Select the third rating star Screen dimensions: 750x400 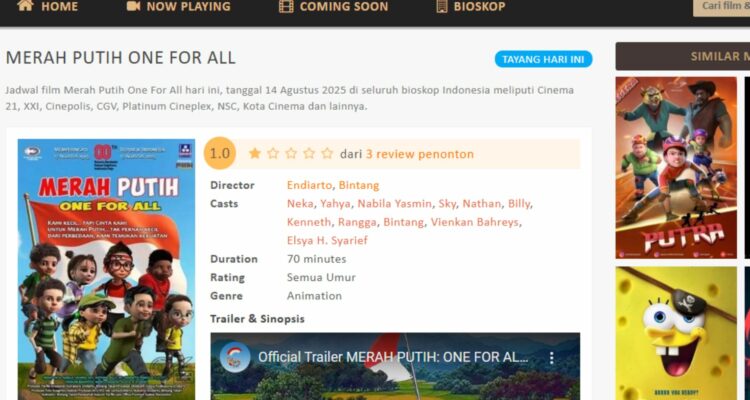[291, 153]
